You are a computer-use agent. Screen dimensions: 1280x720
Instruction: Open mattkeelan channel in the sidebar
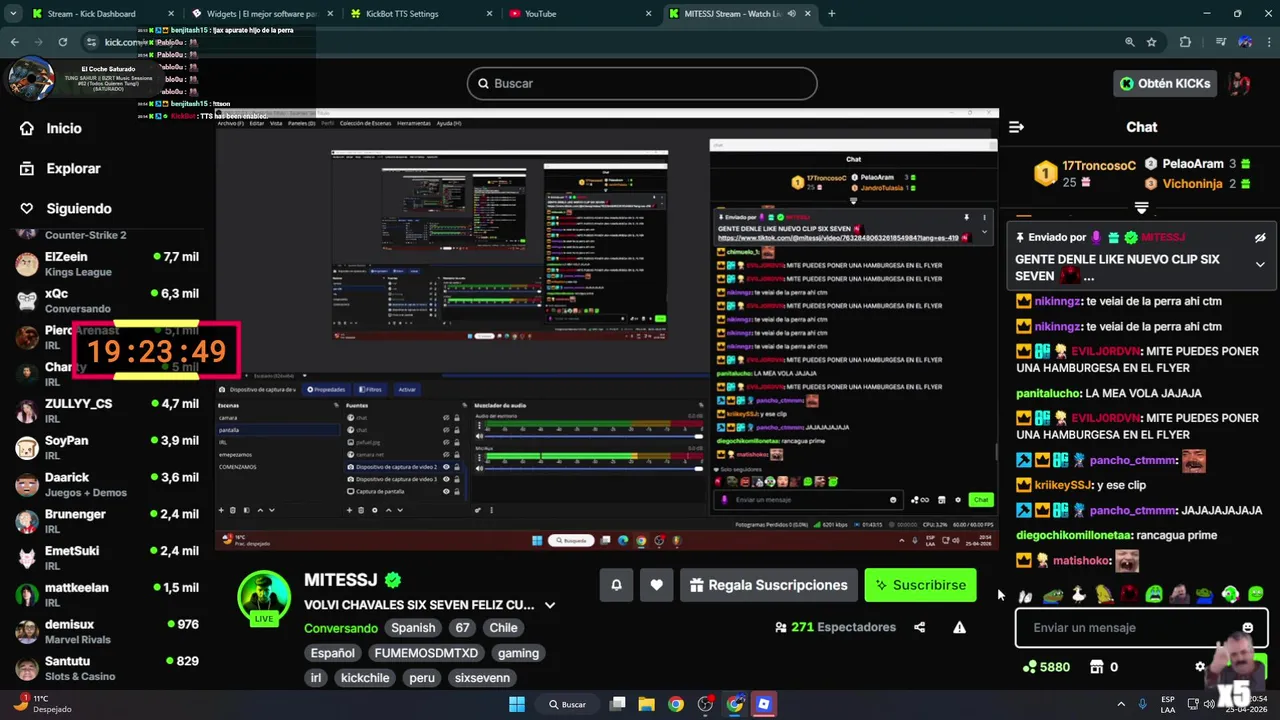click(107, 595)
